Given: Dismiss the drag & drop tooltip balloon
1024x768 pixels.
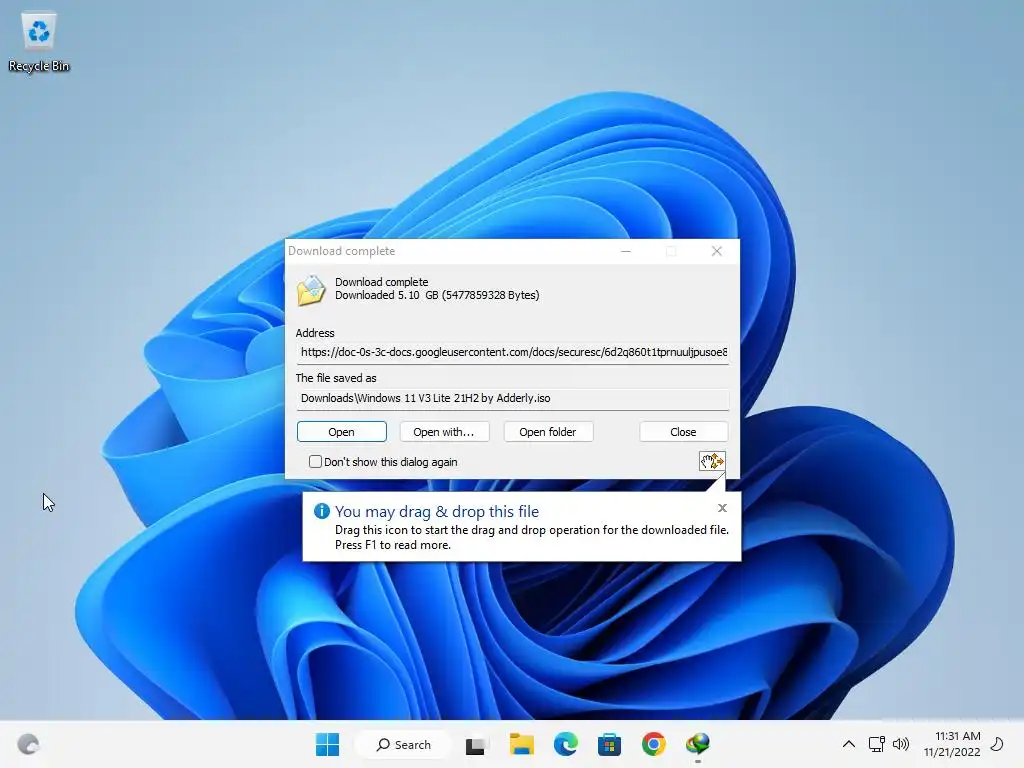Looking at the screenshot, I should click(722, 508).
